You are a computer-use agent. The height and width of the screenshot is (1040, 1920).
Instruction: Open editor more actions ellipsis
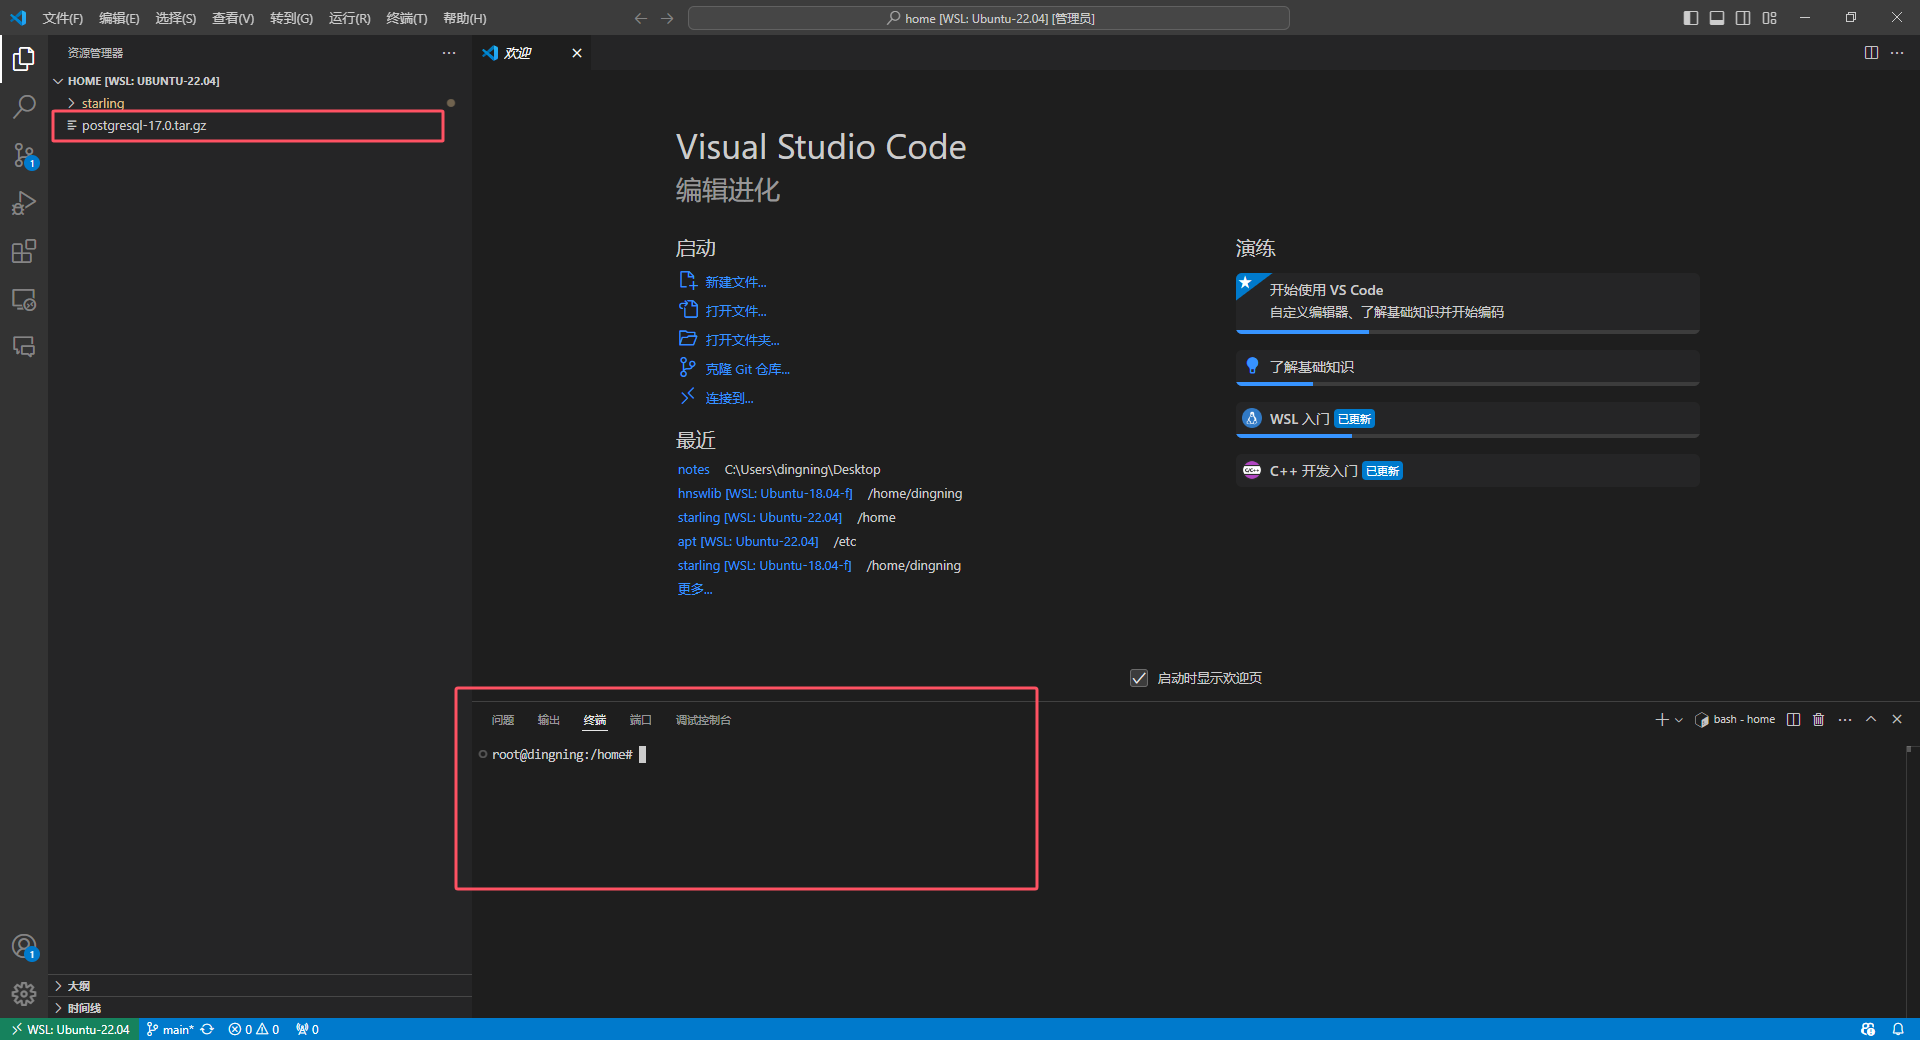[1897, 53]
